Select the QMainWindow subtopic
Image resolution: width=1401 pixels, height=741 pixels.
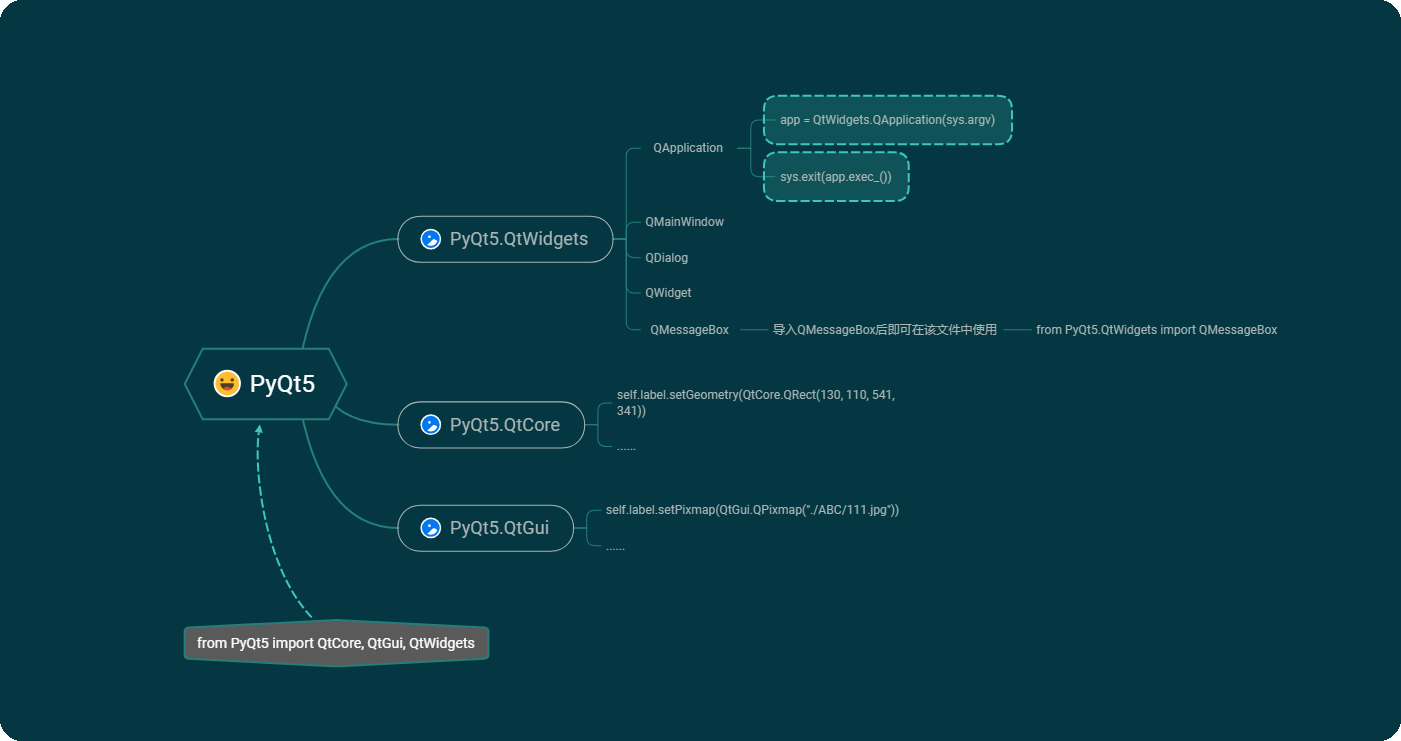684,222
